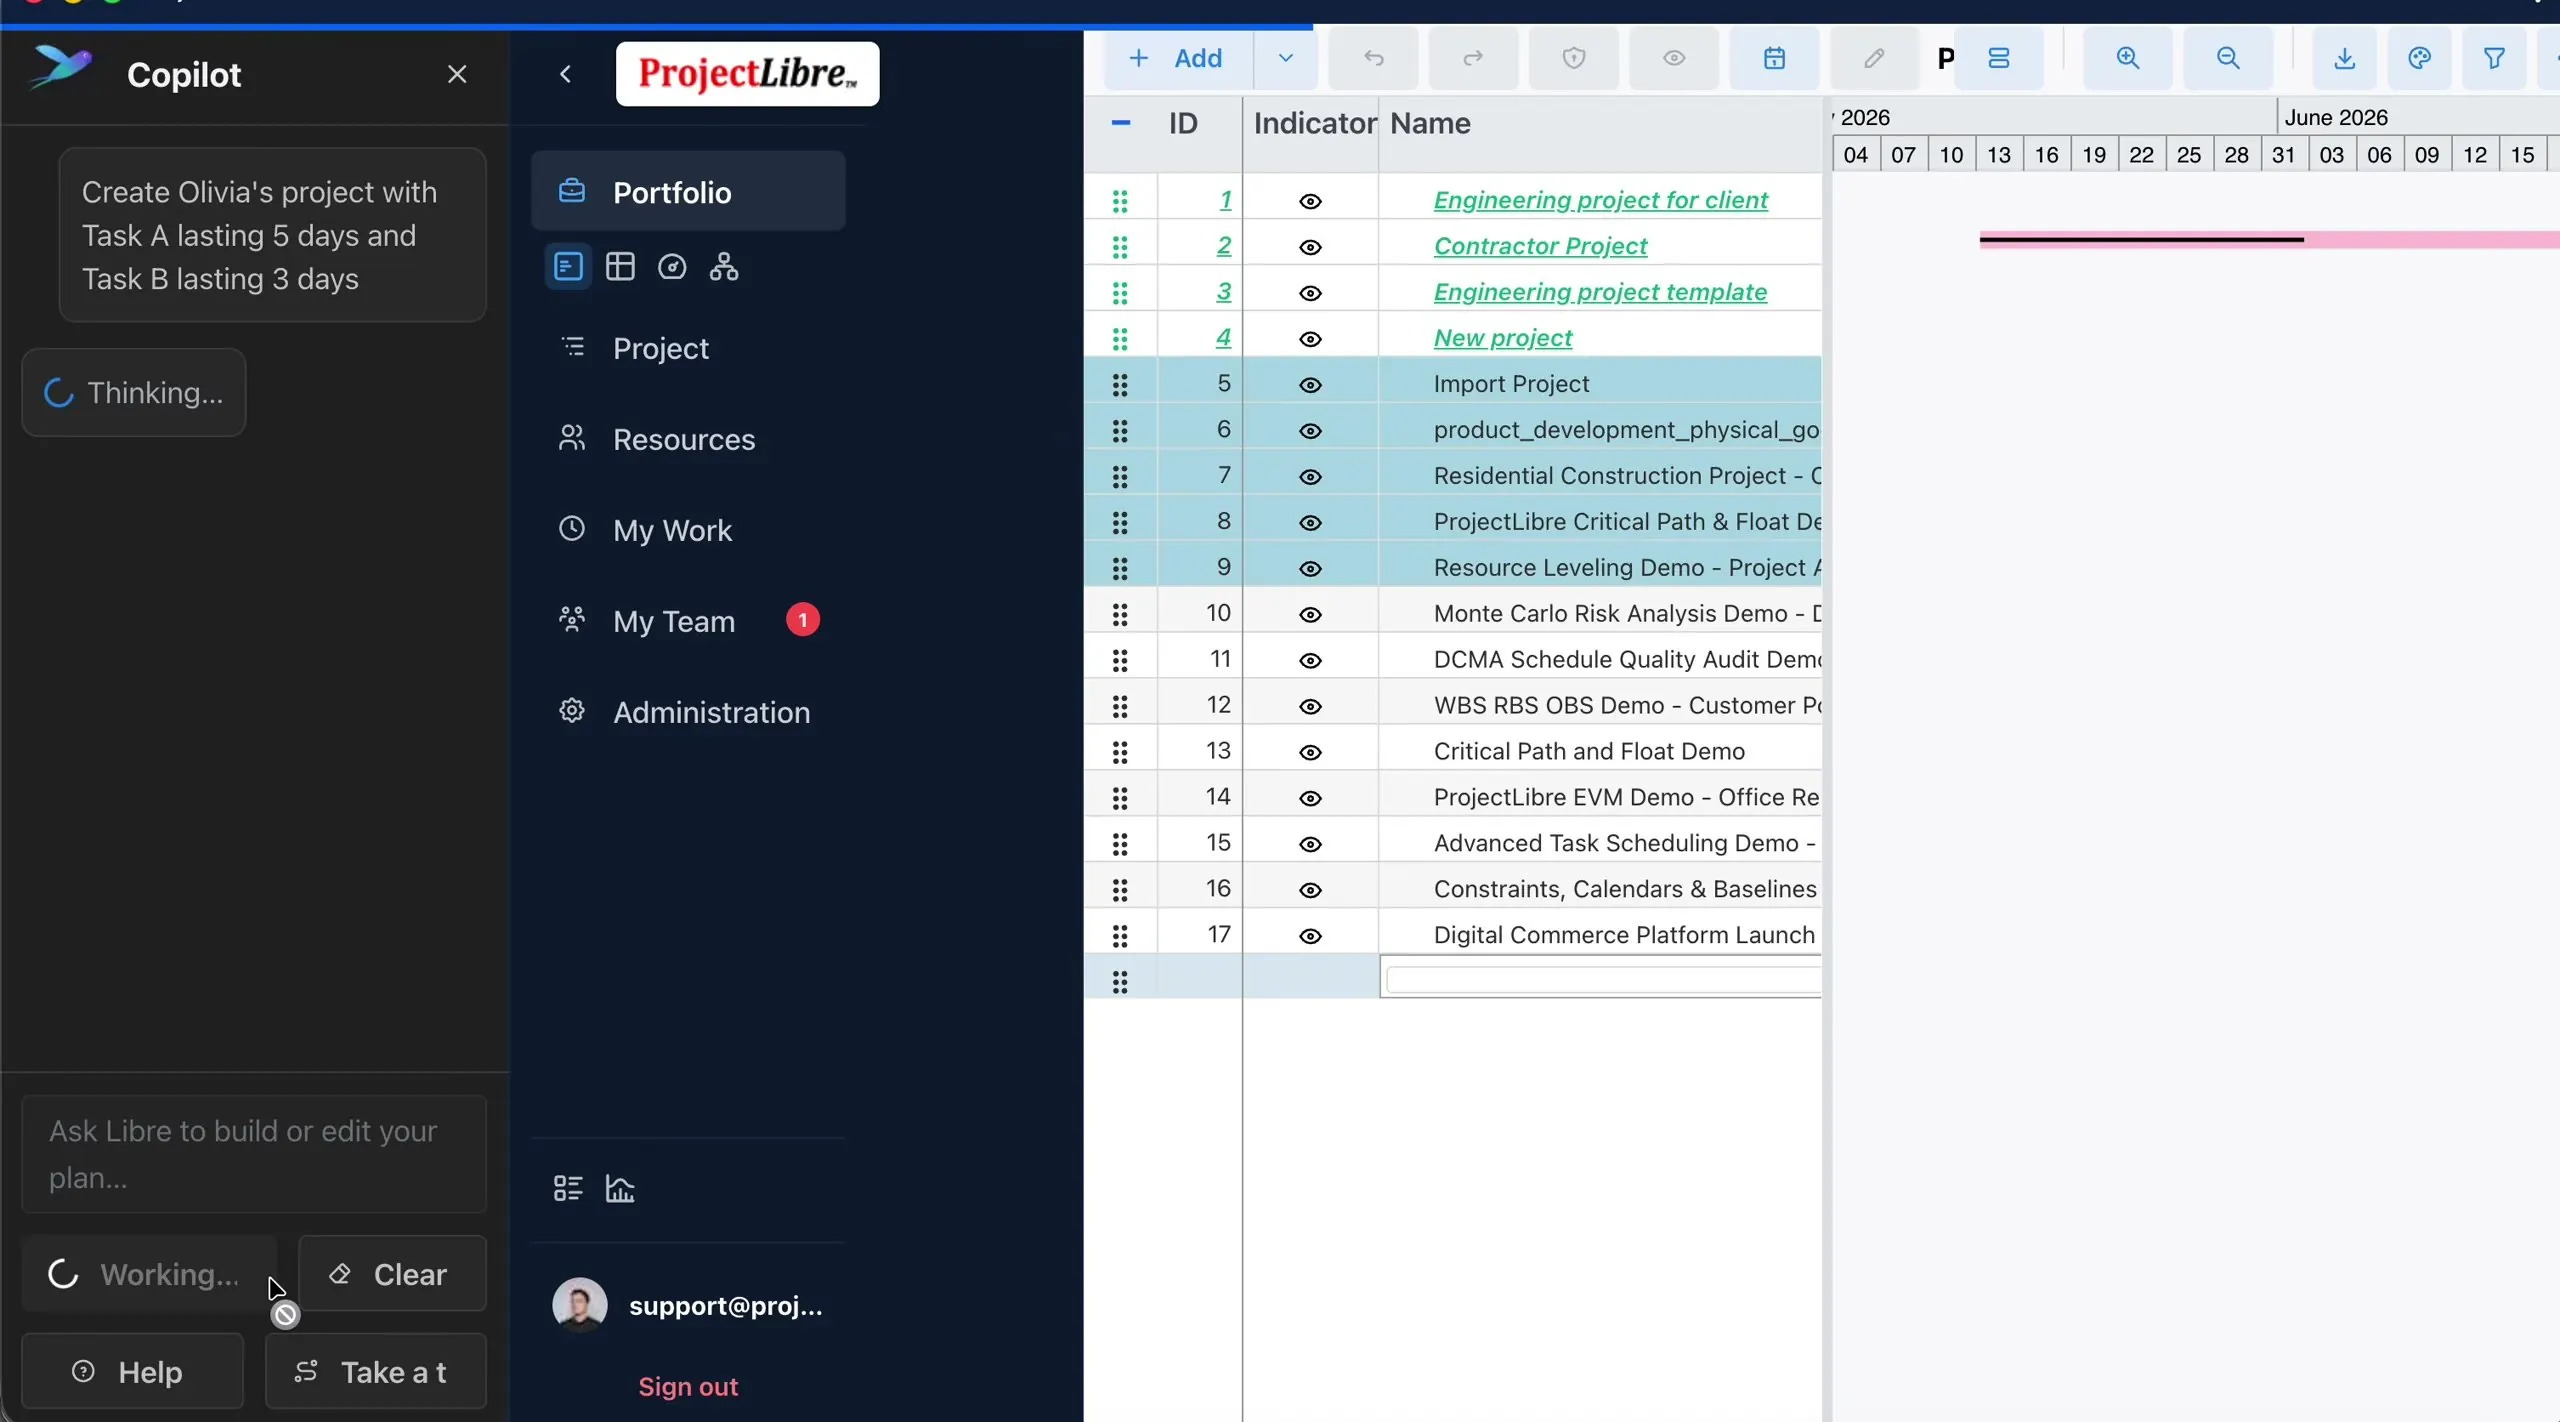Click the undo arrow in toolbar
The height and width of the screenshot is (1422, 2560).
point(1373,58)
